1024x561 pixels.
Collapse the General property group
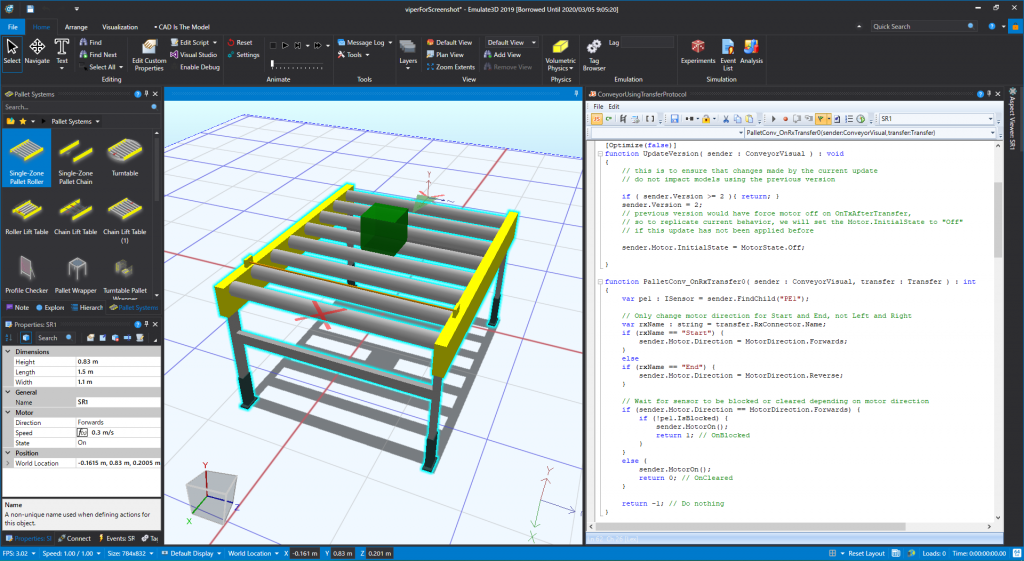8,393
